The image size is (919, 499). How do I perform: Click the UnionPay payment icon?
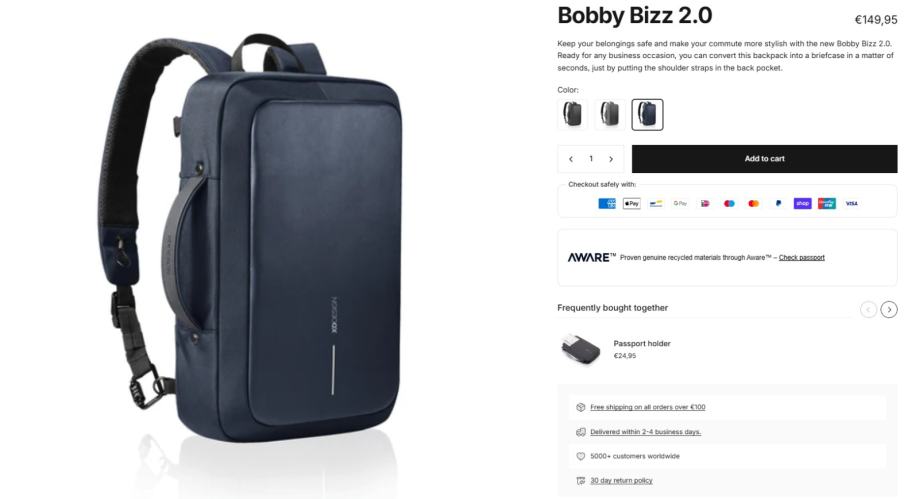[x=827, y=203]
